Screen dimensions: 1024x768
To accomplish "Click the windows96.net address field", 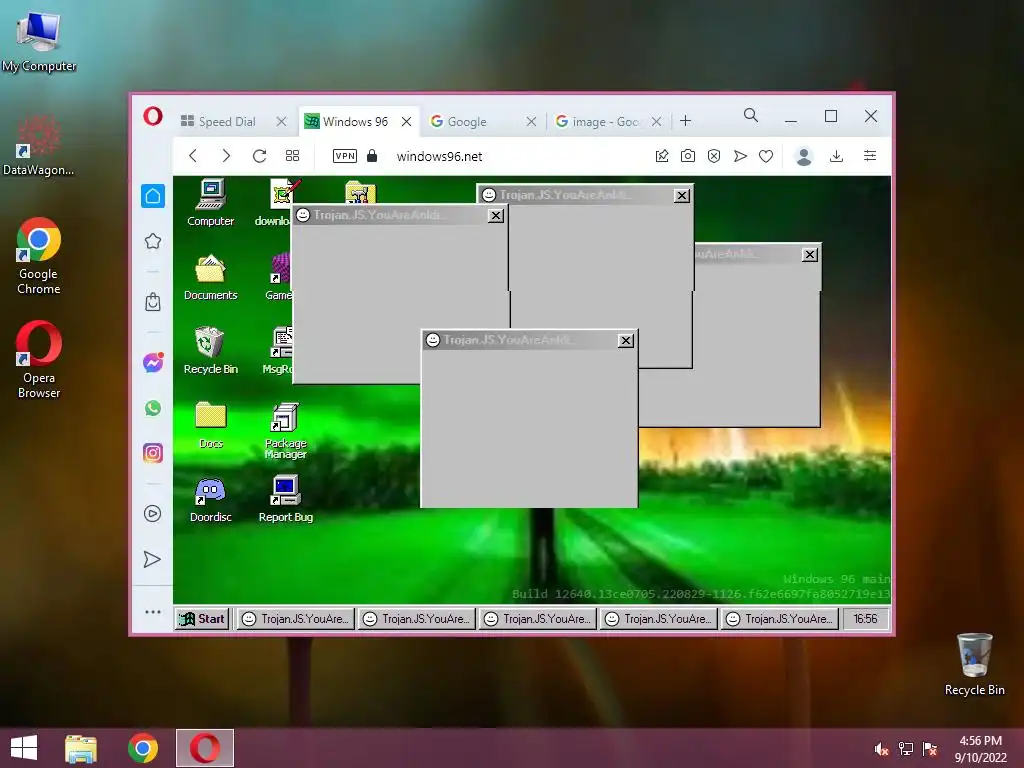I will click(440, 156).
